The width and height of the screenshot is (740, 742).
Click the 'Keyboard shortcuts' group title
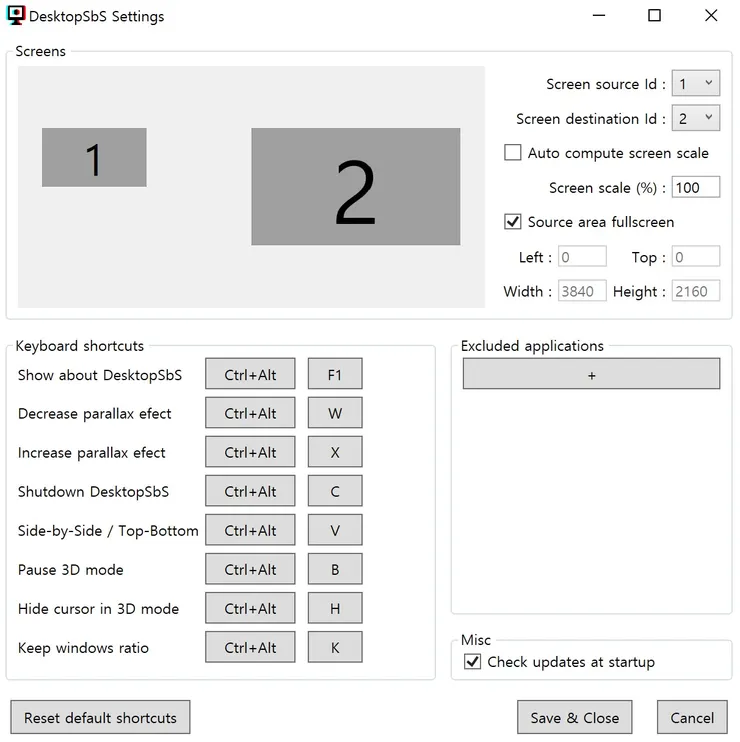pos(79,346)
